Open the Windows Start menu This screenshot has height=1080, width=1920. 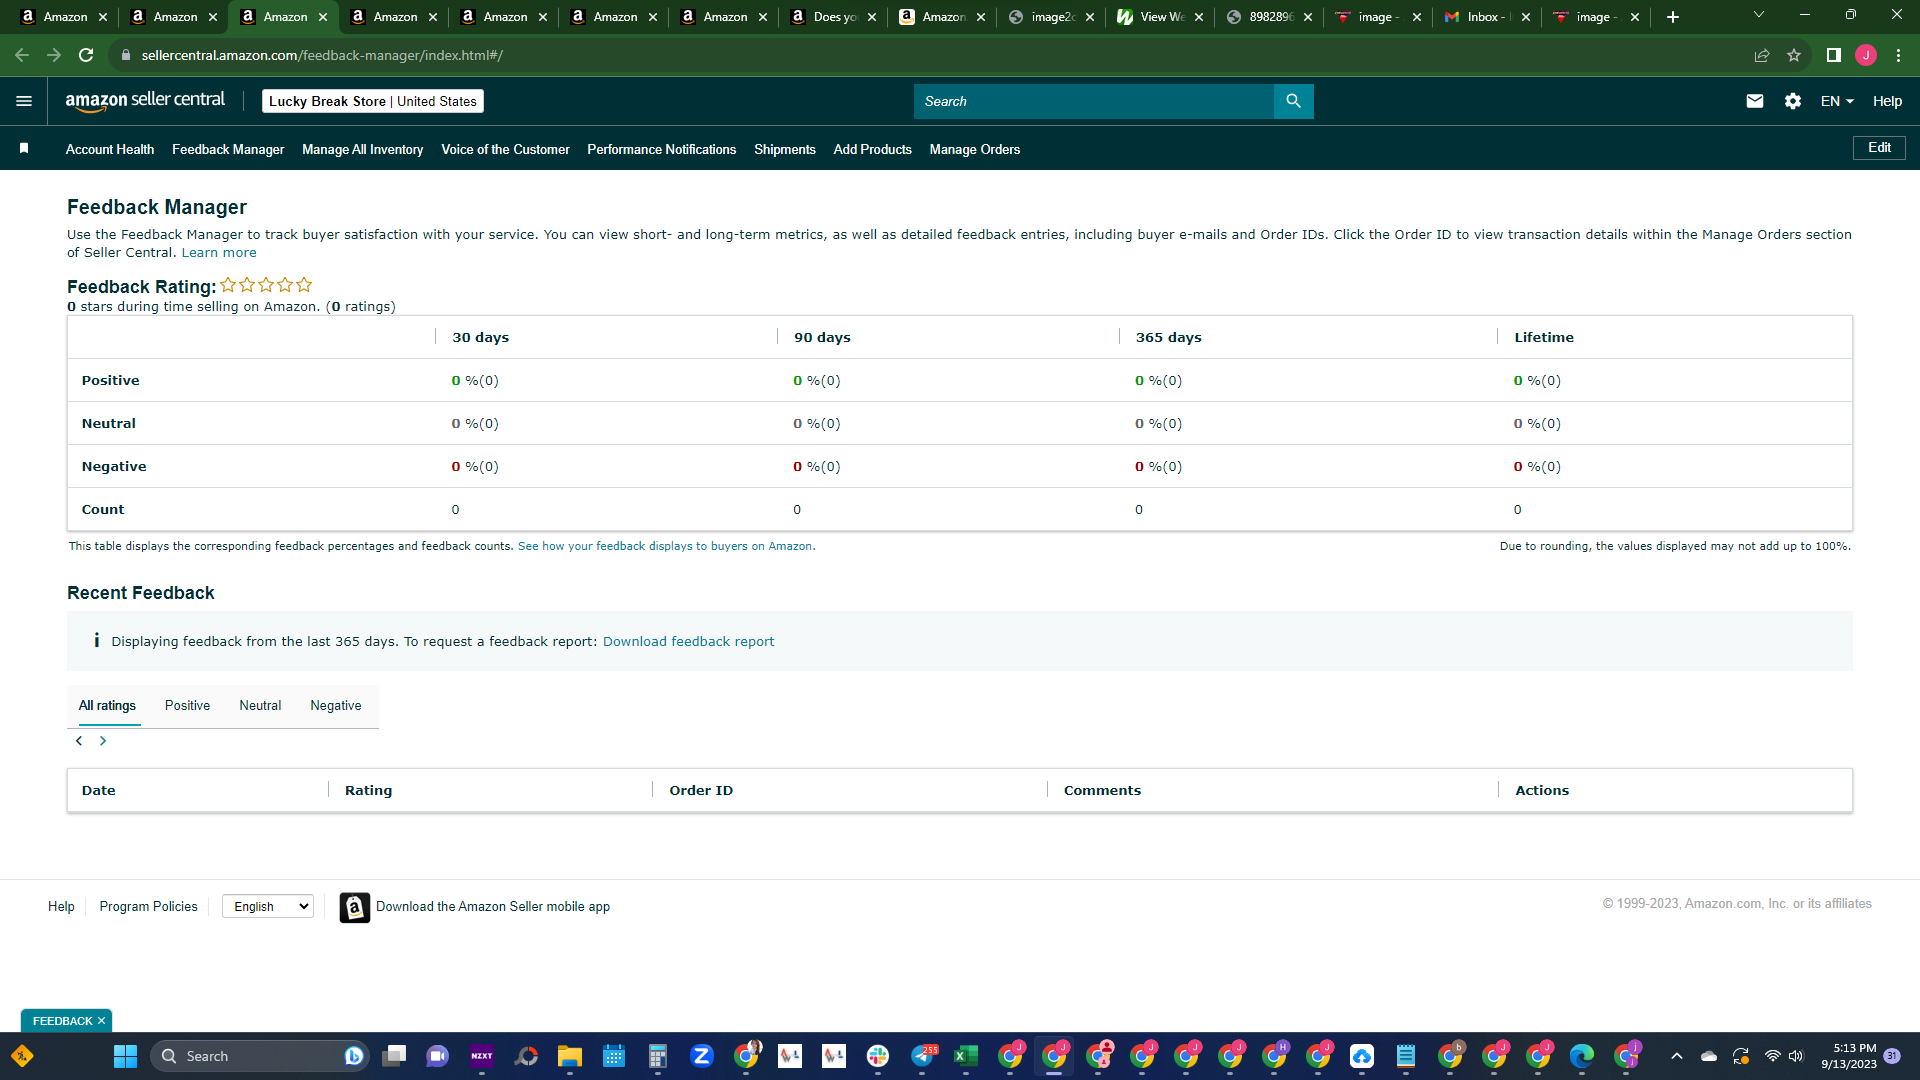pyautogui.click(x=125, y=1056)
